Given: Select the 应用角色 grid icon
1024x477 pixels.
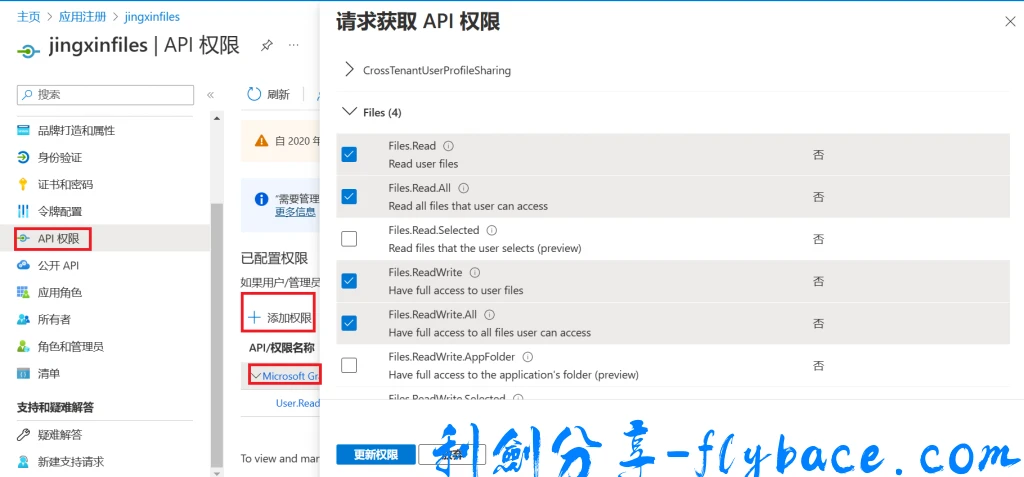Looking at the screenshot, I should click(x=24, y=292).
